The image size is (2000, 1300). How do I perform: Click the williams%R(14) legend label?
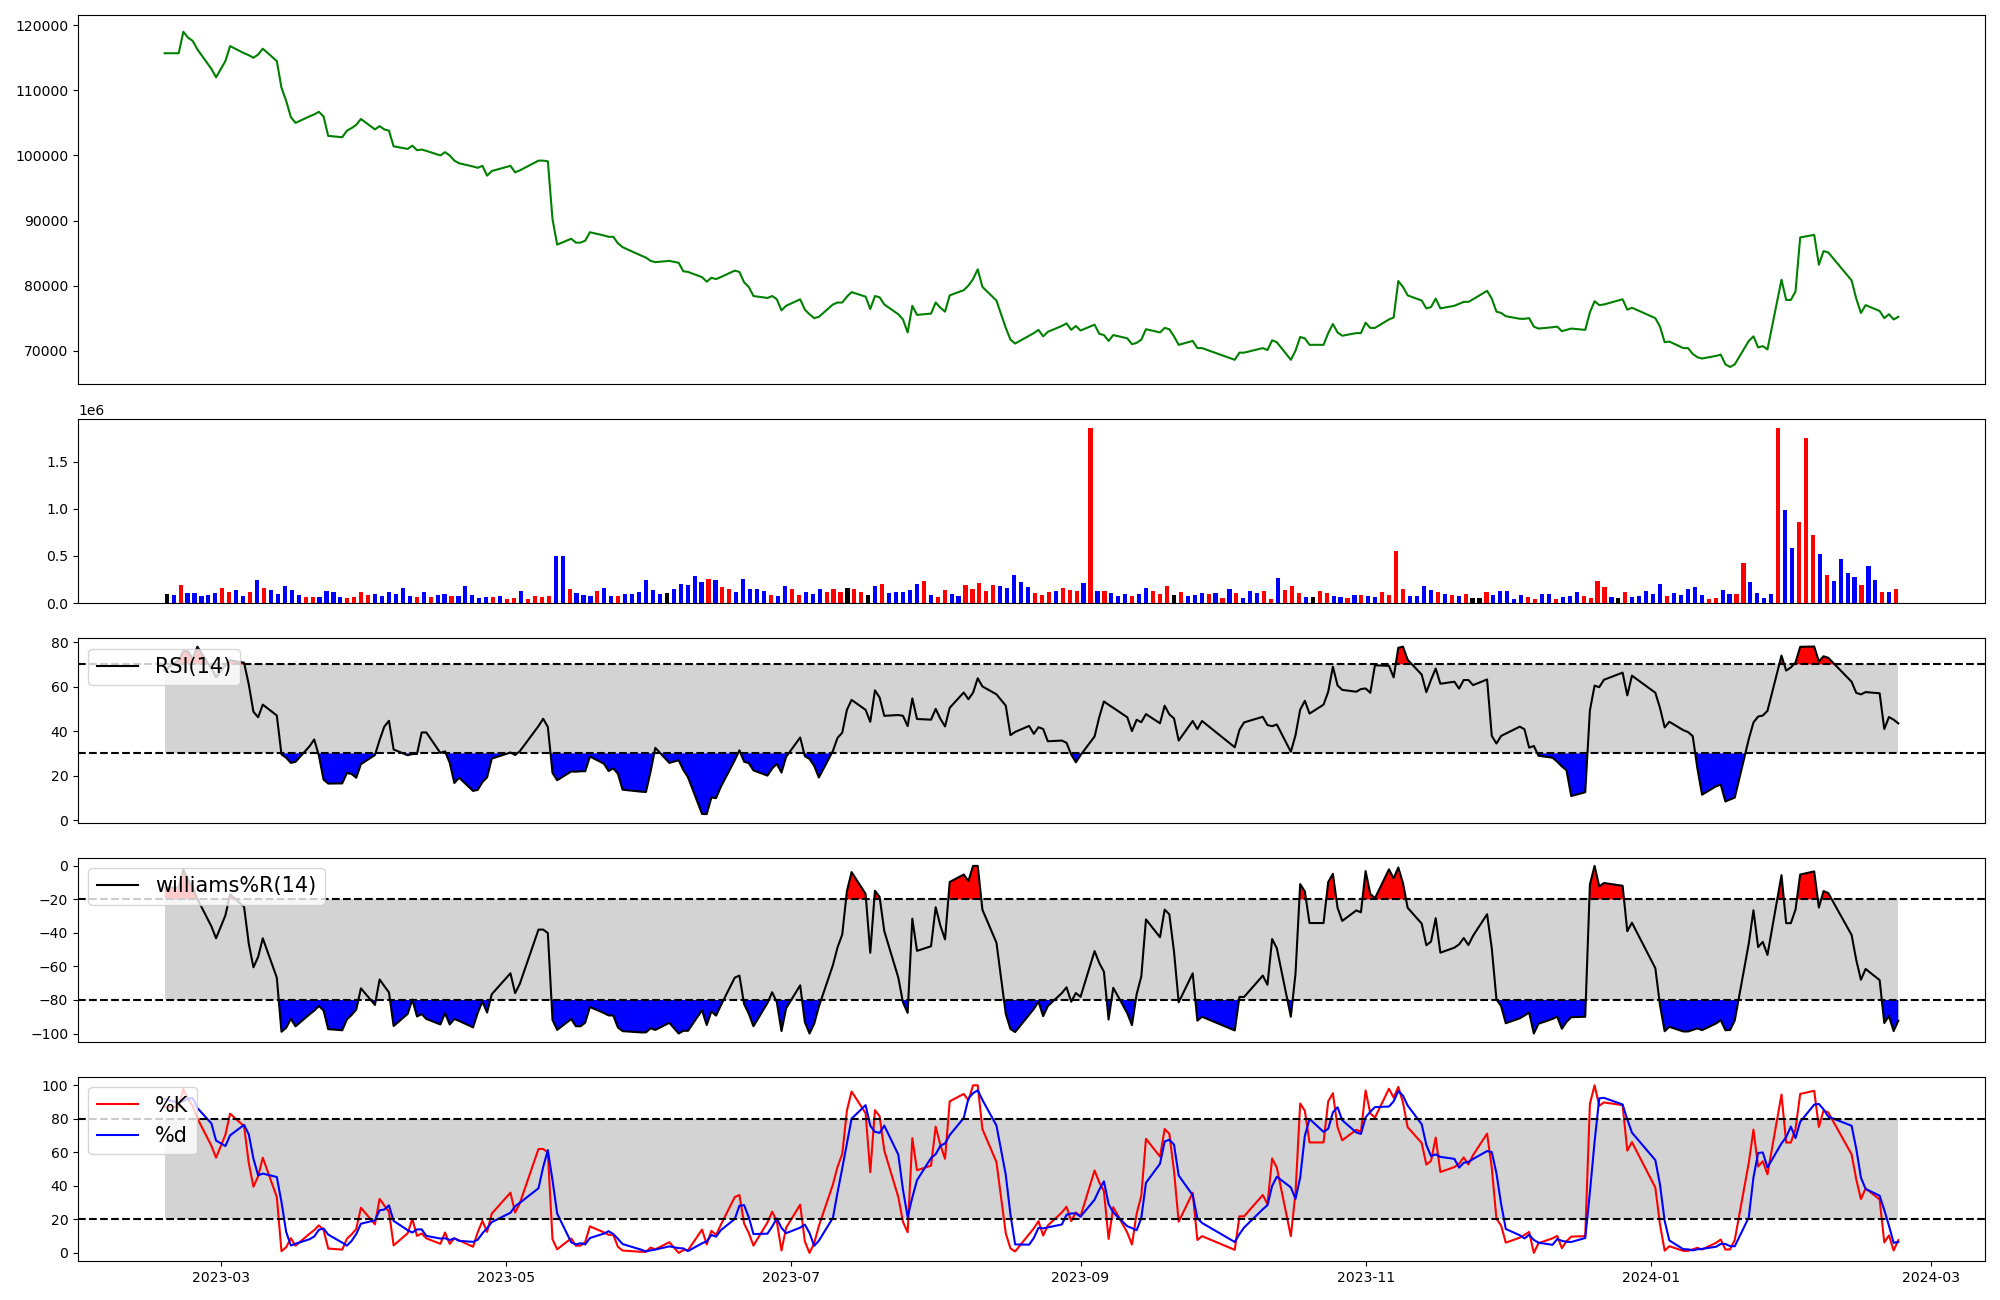[235, 885]
